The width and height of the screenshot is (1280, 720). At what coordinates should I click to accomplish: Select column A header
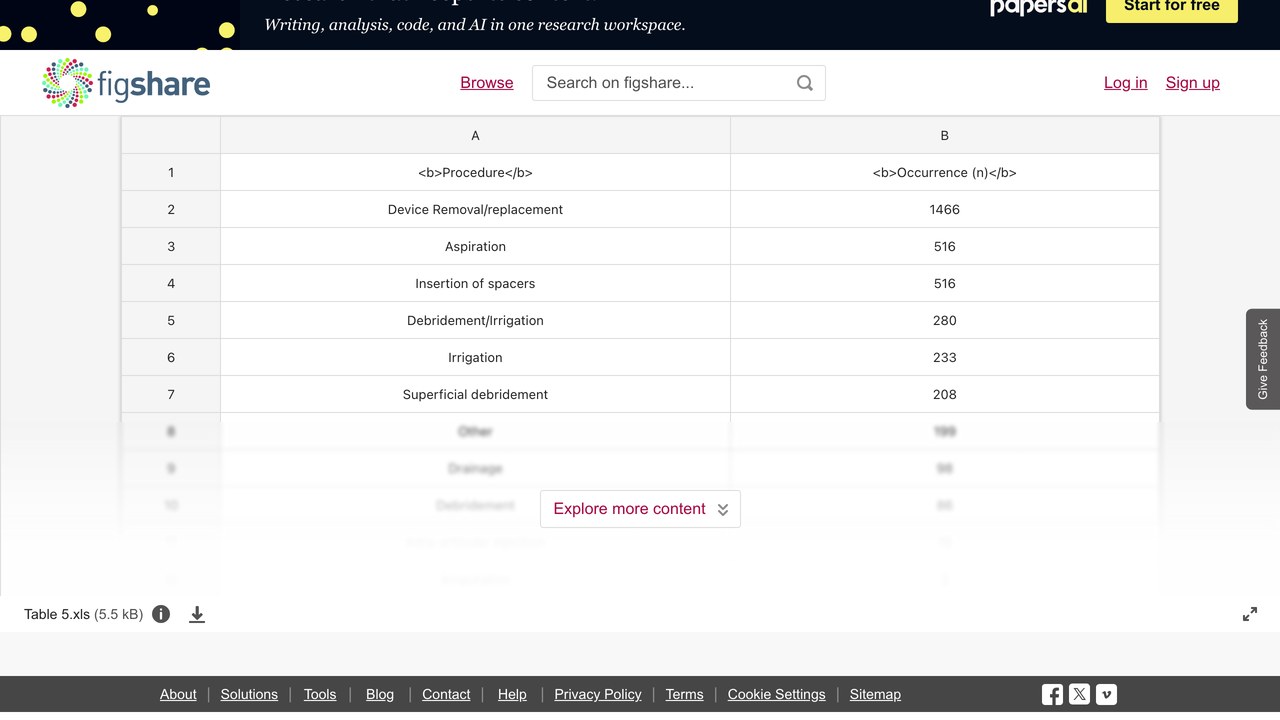click(x=475, y=135)
